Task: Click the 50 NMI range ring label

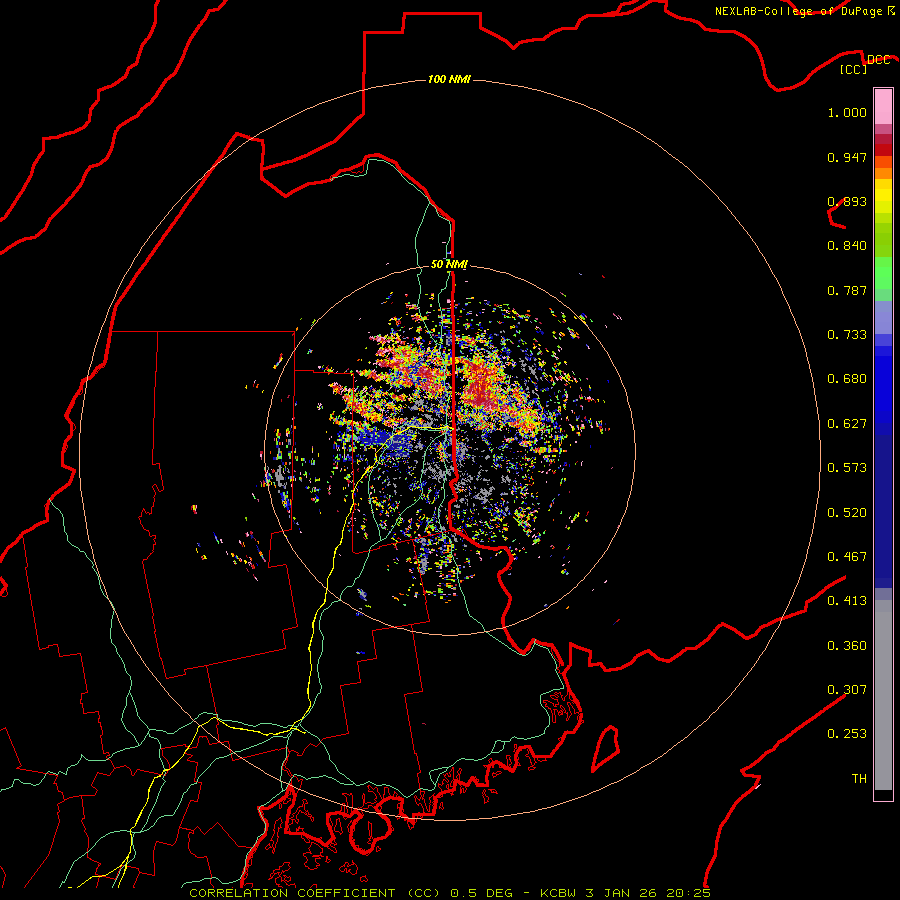Action: 449,264
